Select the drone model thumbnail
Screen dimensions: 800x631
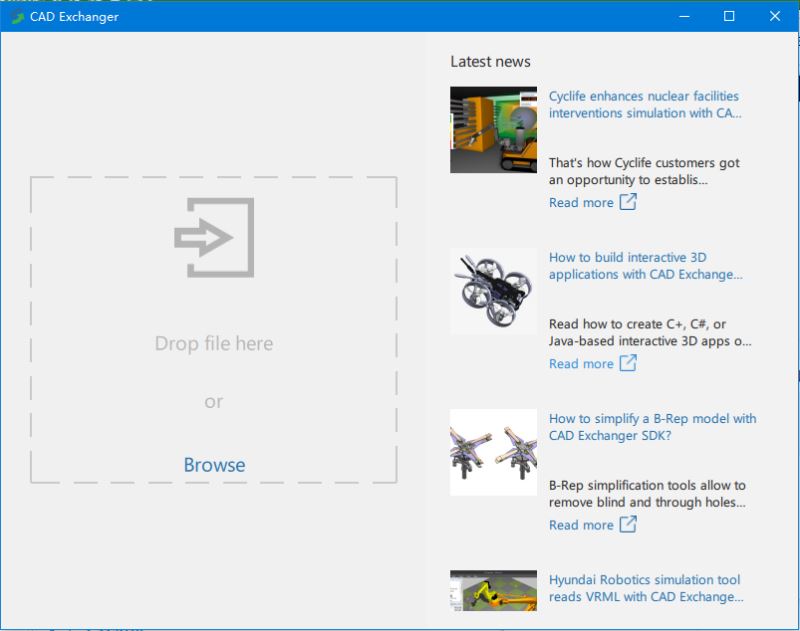[493, 291]
